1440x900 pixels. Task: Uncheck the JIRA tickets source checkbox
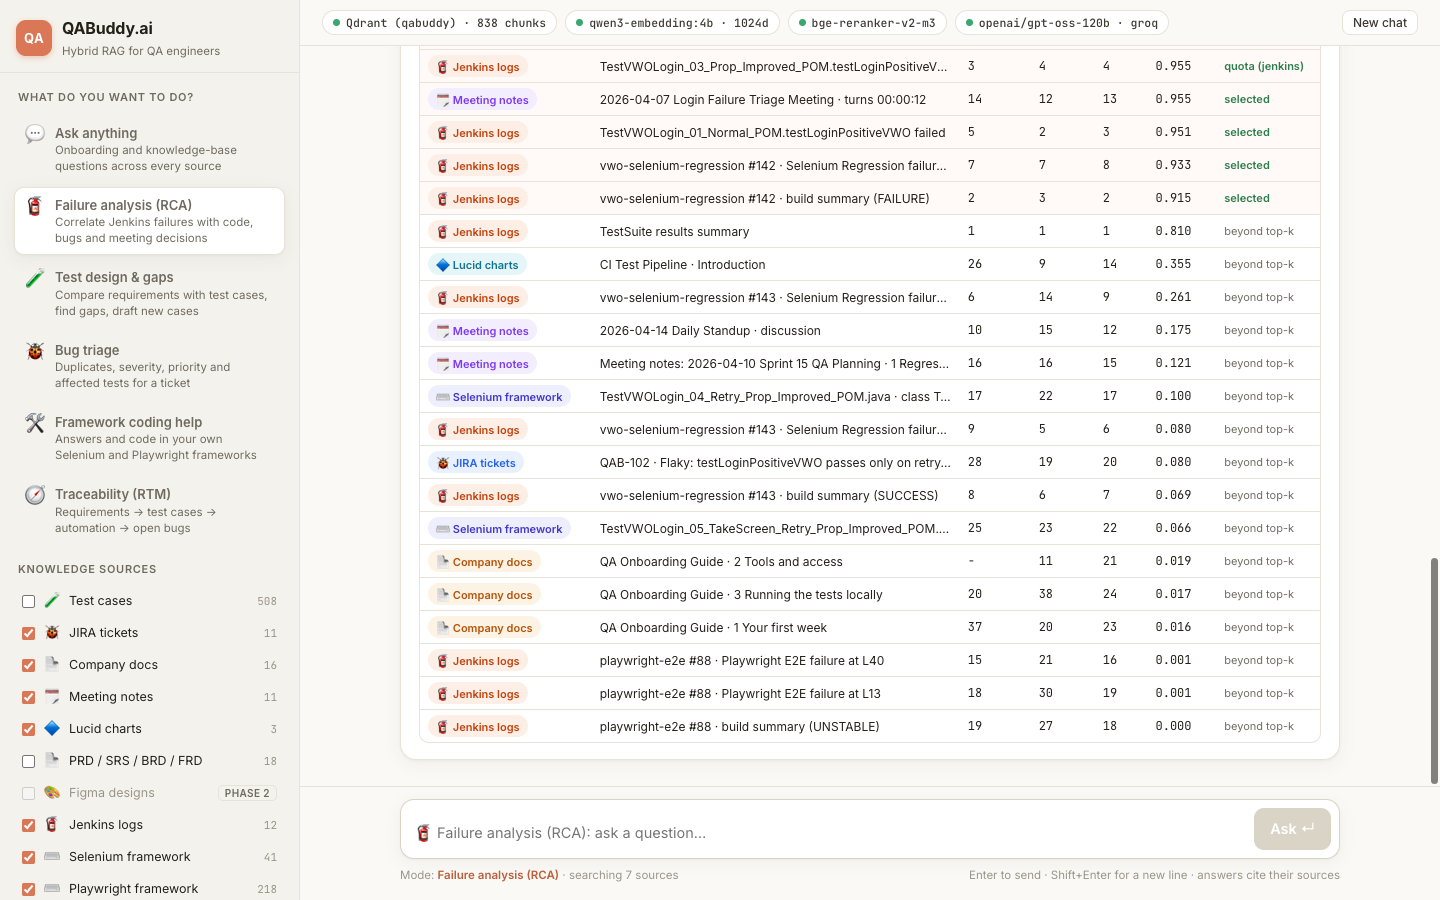(28, 633)
